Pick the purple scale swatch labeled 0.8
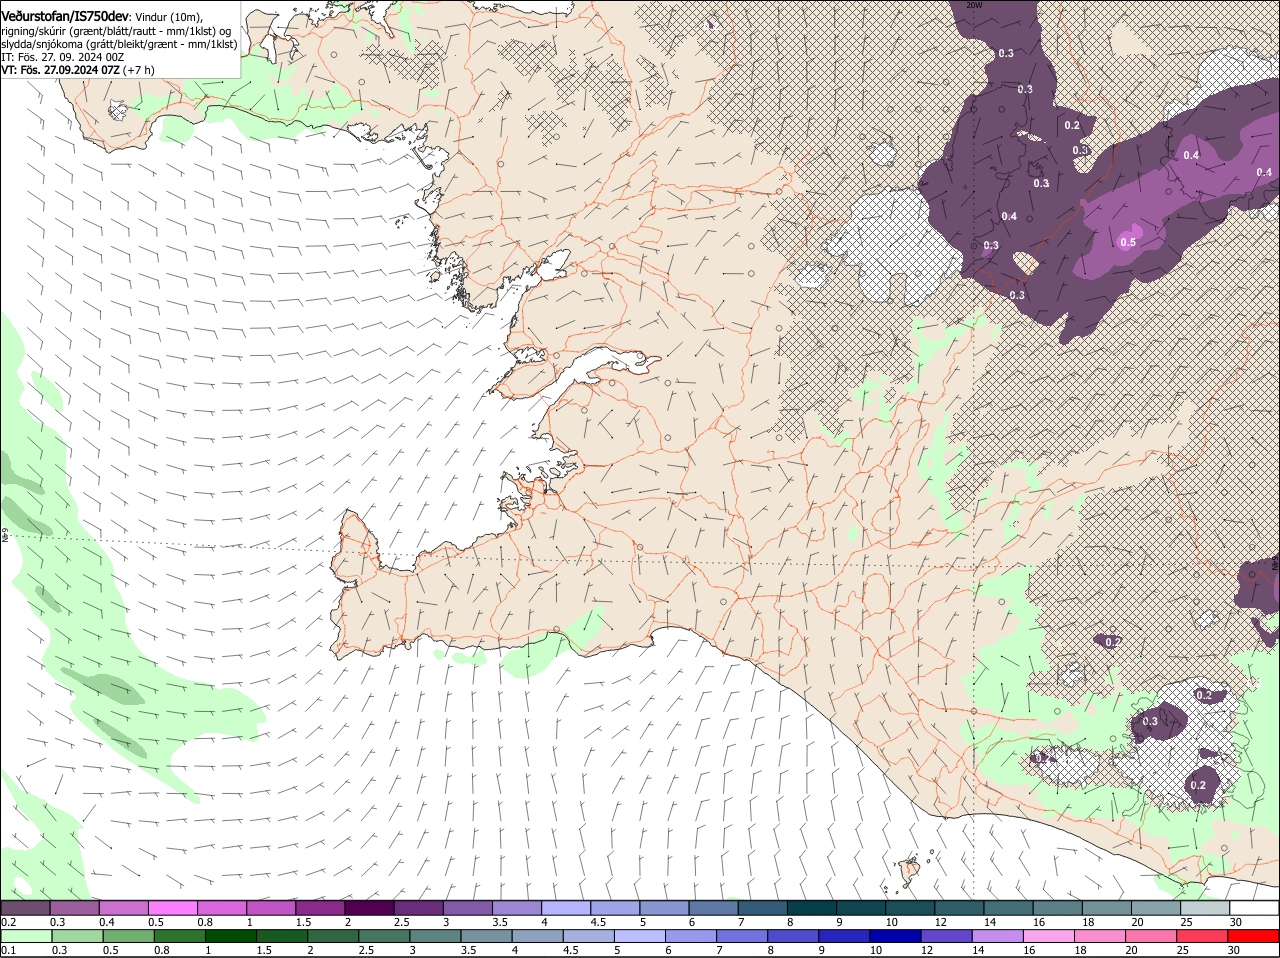Screen dimensions: 1280x958 coord(221,908)
